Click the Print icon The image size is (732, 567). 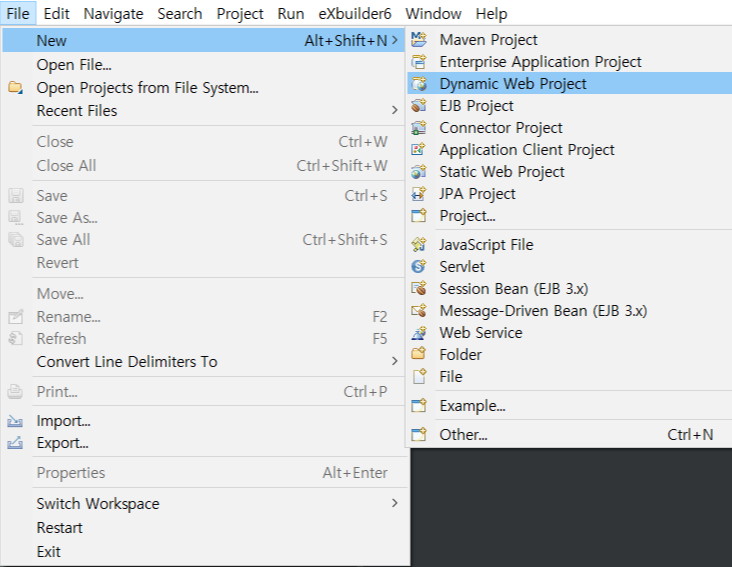coord(15,392)
